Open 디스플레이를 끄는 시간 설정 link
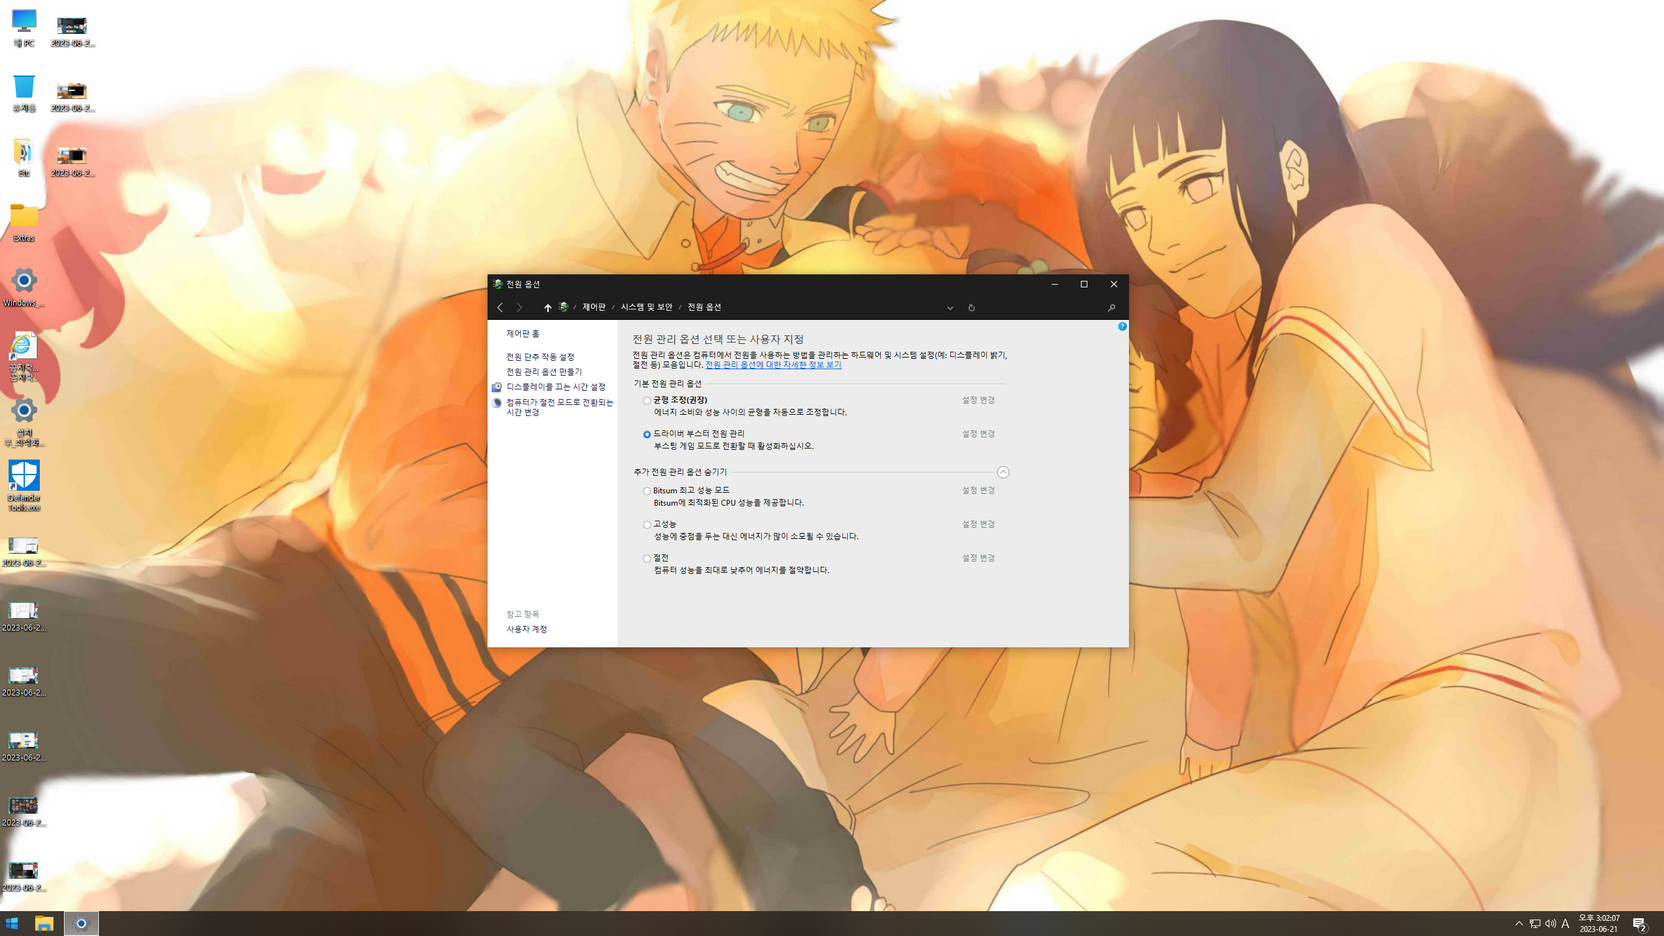Viewport: 1664px width, 936px height. (x=556, y=387)
